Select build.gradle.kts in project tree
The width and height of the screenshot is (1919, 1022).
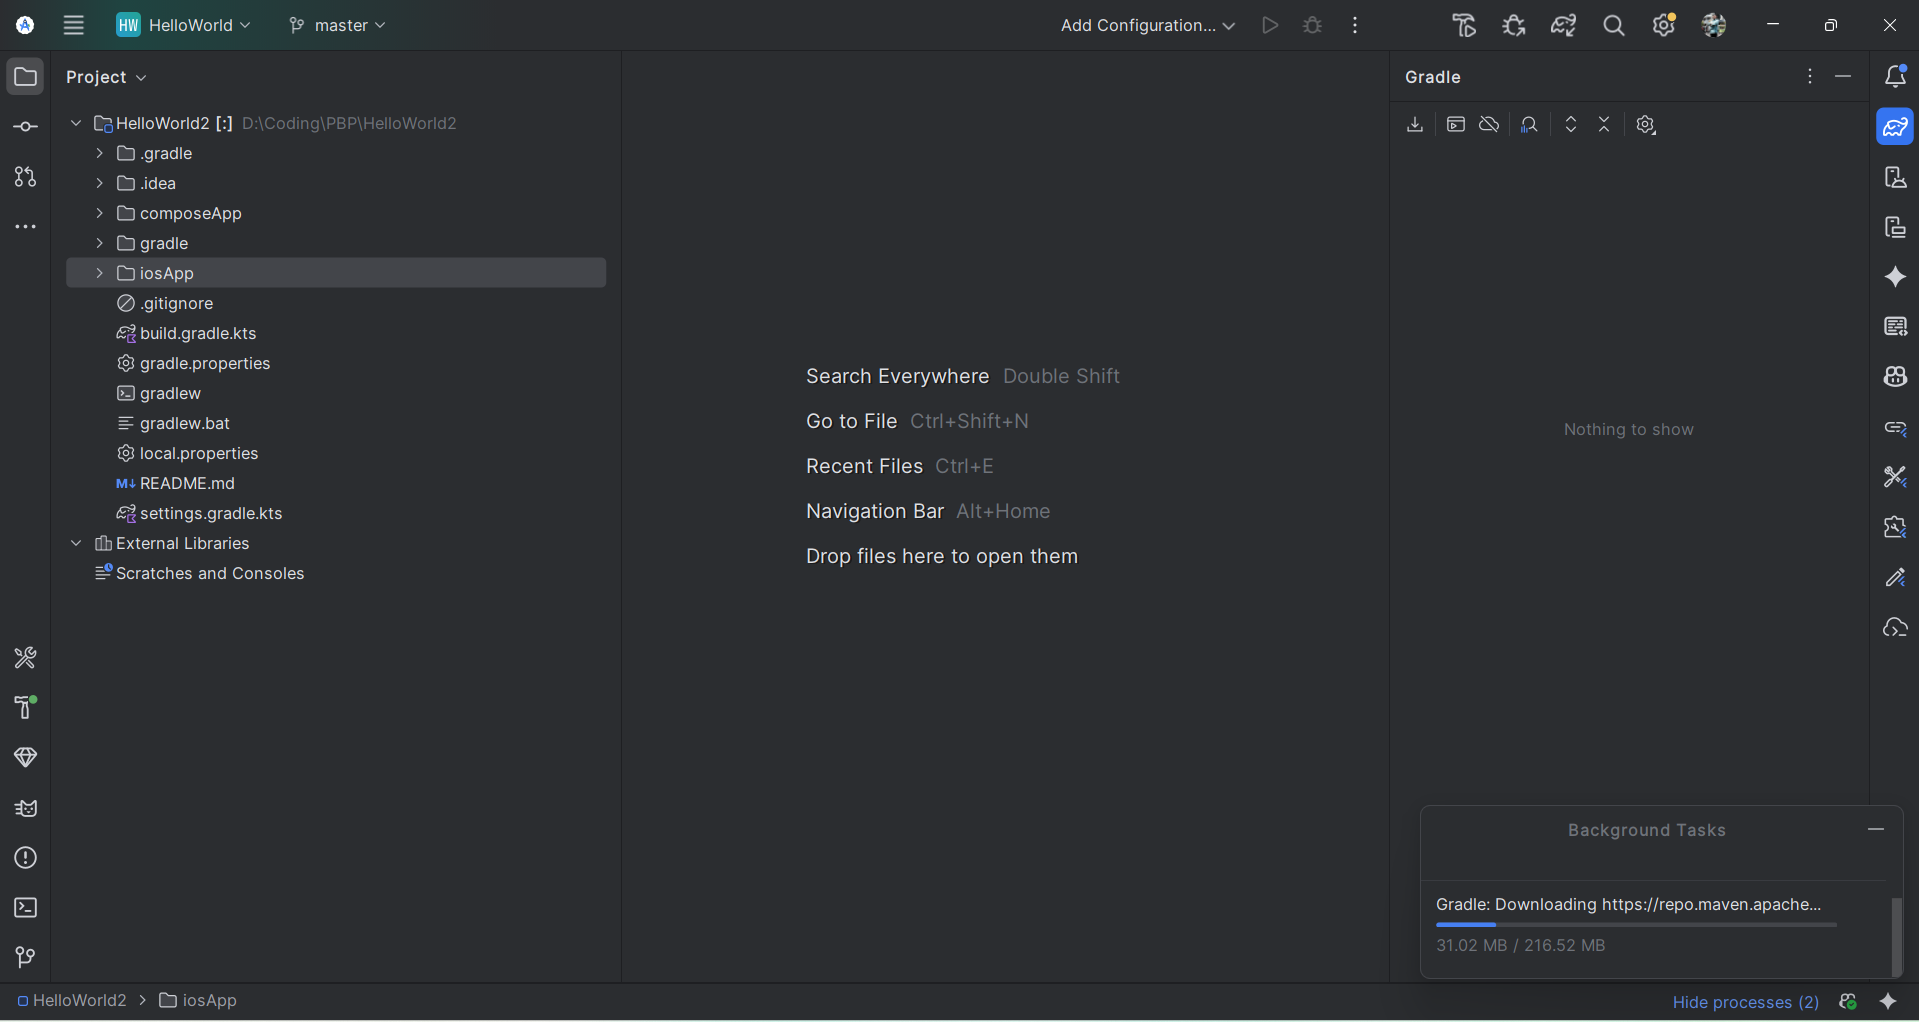point(198,333)
